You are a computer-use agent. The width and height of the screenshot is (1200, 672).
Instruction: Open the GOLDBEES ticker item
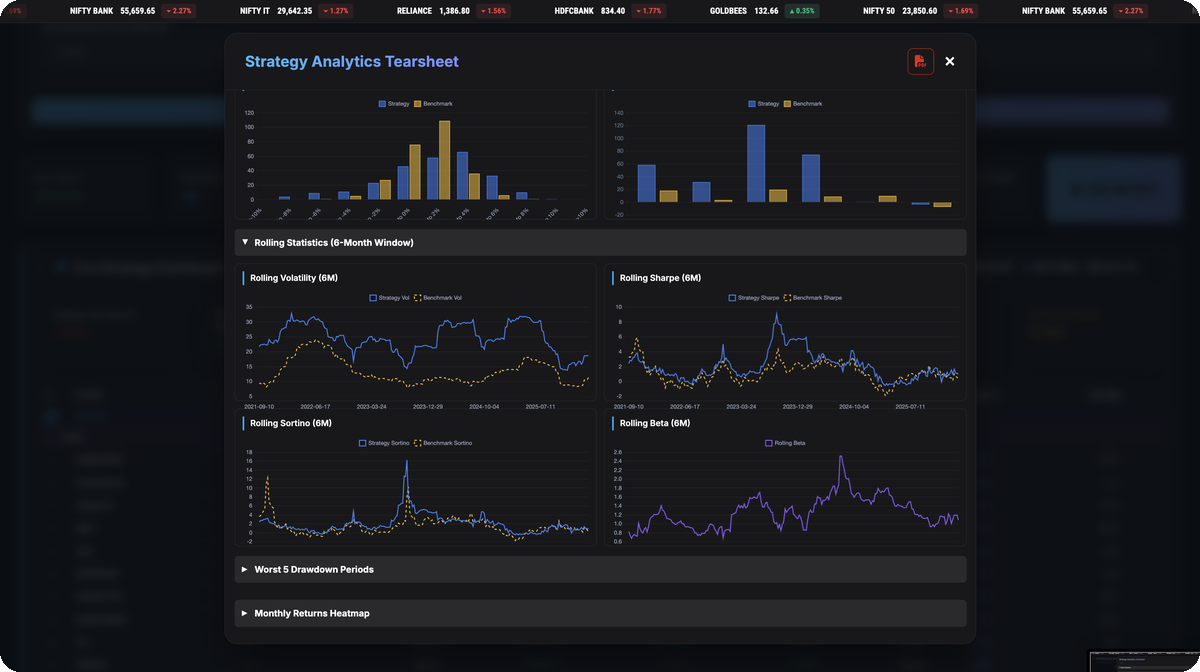[x=766, y=11]
